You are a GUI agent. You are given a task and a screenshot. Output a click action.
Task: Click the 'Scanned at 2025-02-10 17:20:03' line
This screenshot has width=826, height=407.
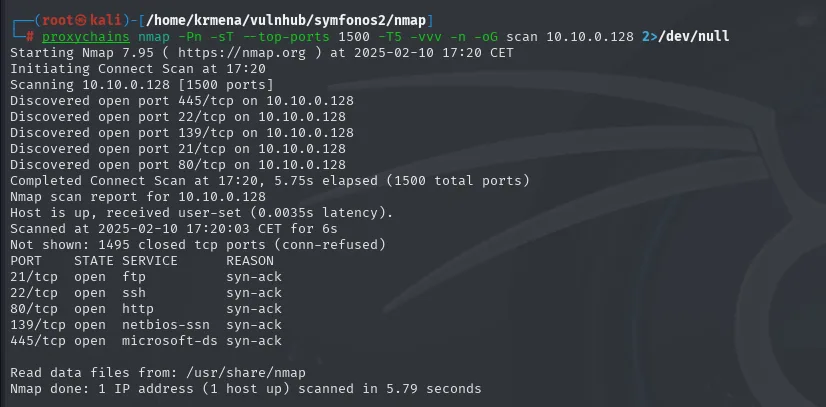[x=174, y=229]
